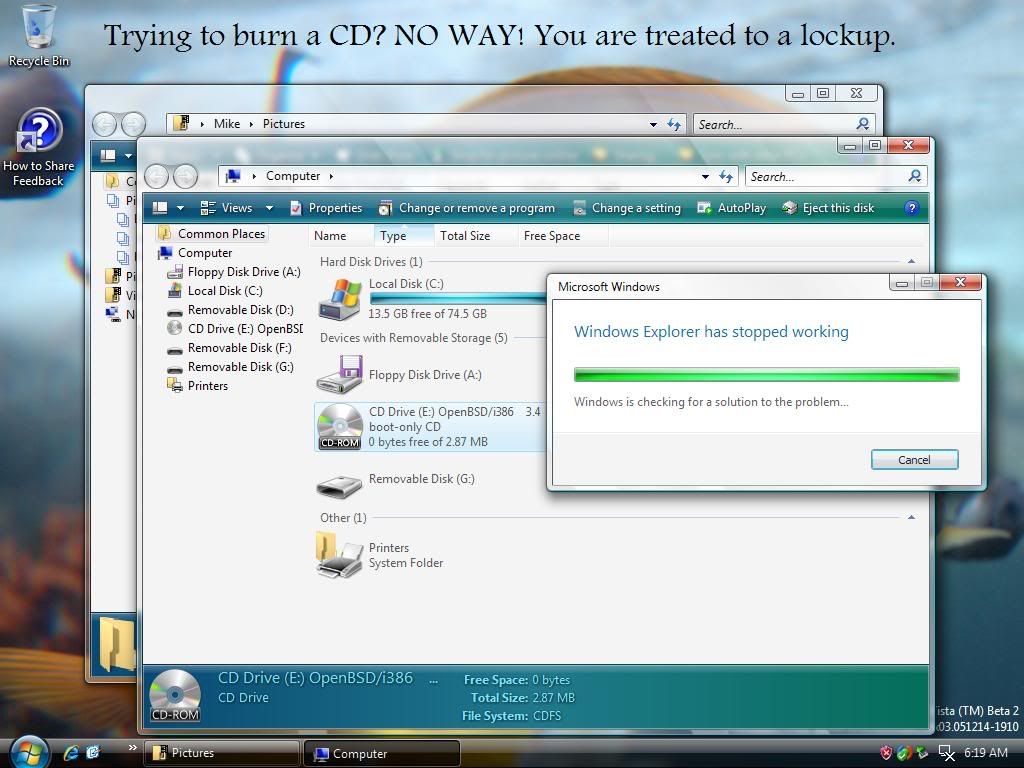Click Eject this disk
1024x768 pixels.
coord(828,208)
